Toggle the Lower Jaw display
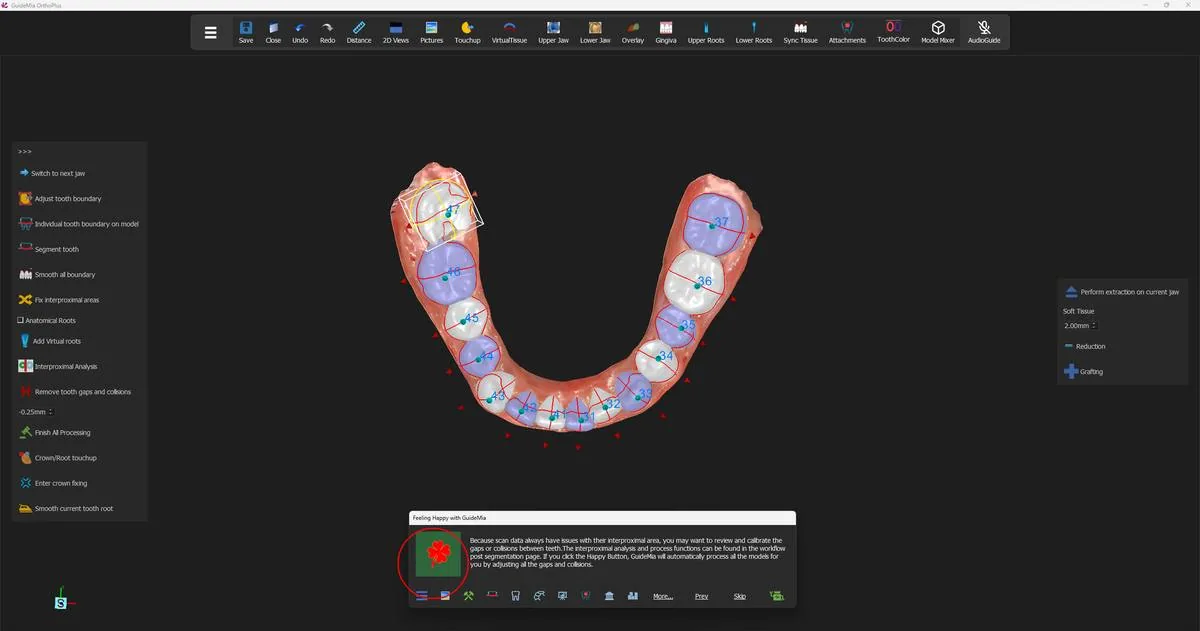The image size is (1200, 631). pyautogui.click(x=595, y=32)
